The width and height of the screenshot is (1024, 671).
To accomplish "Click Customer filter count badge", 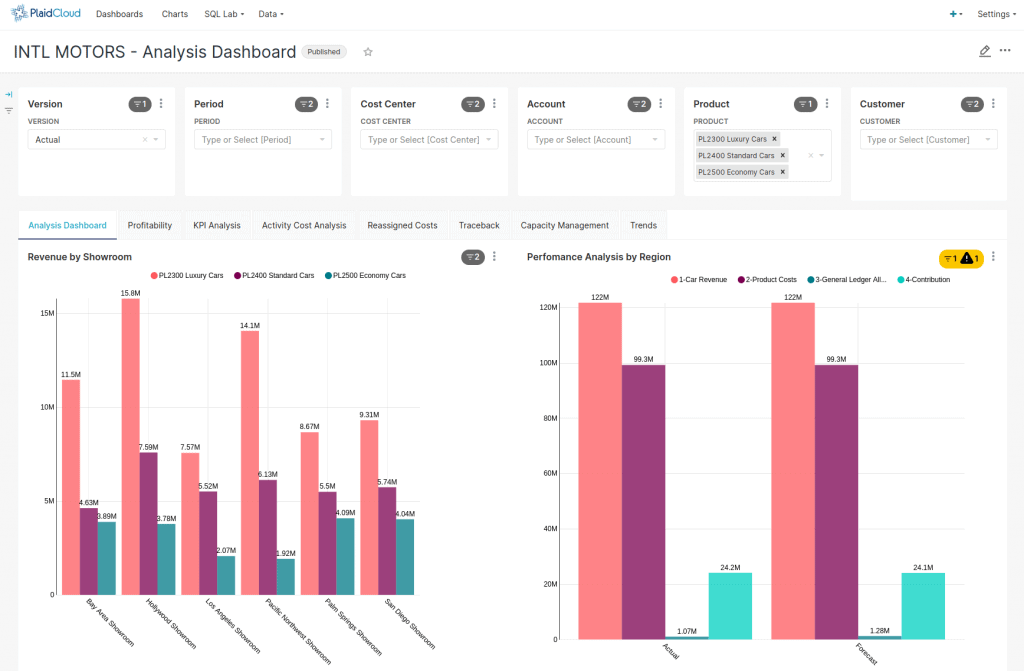I will point(972,104).
